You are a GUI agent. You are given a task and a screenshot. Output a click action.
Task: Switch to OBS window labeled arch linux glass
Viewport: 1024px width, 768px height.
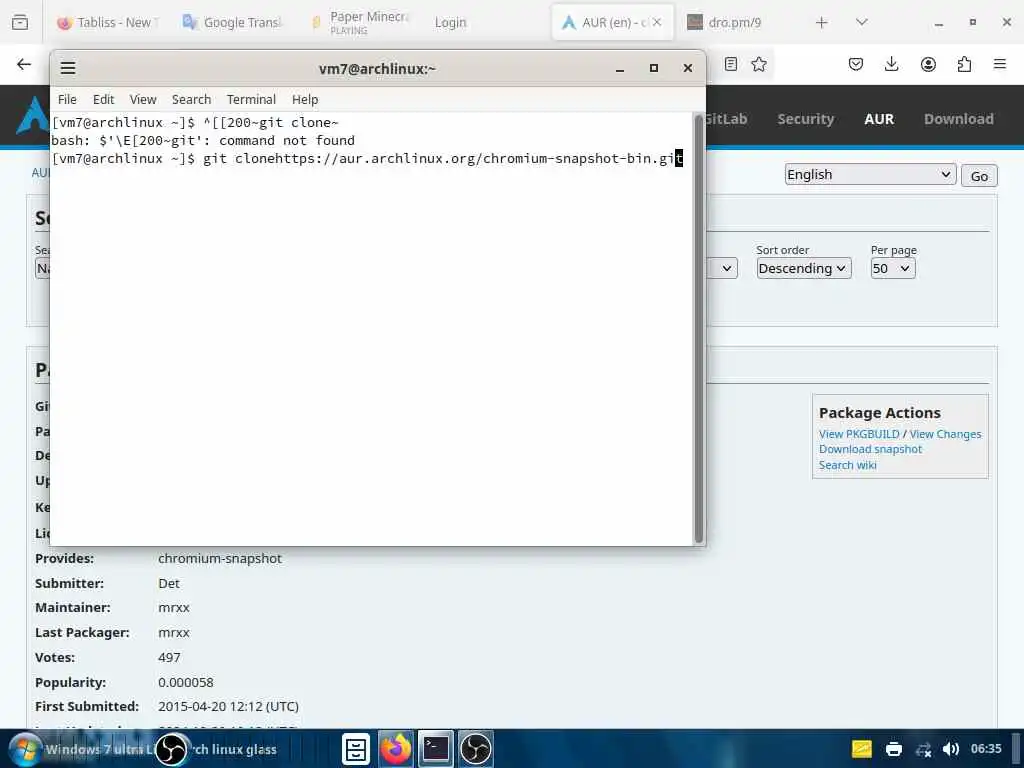click(217, 749)
